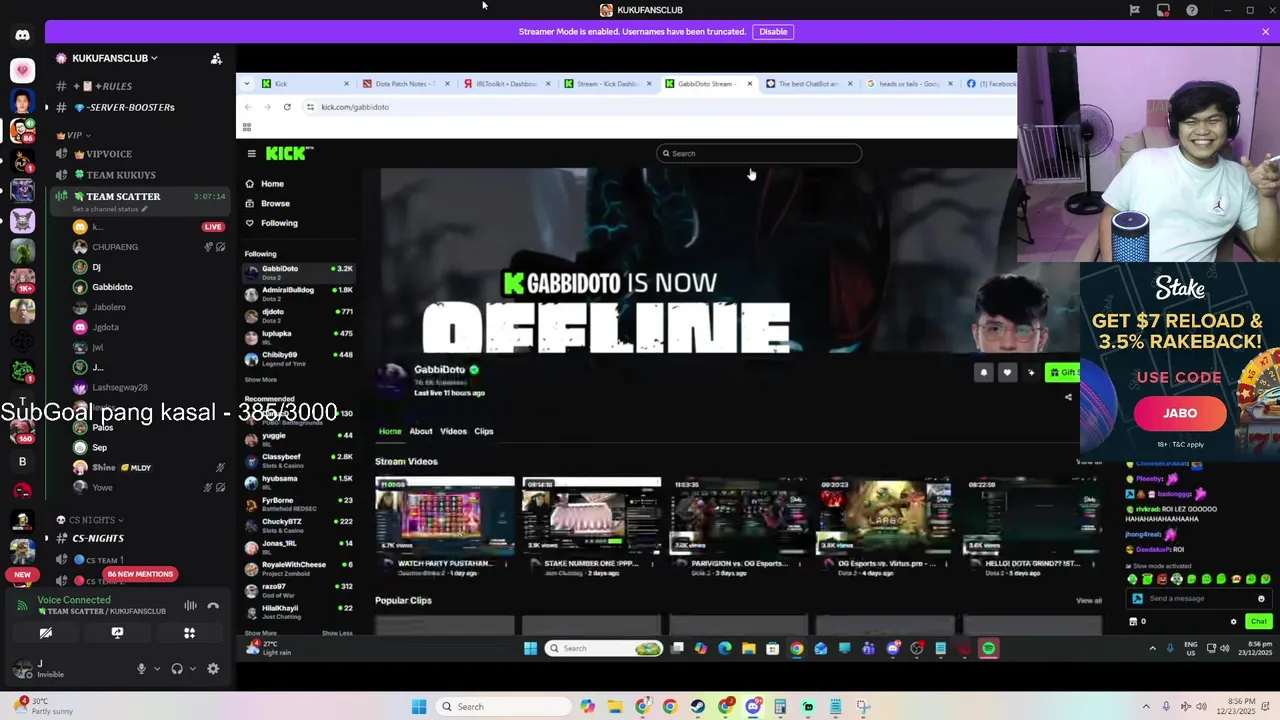Toggle follow heart for GabbiDoto
The width and height of the screenshot is (1280, 720).
click(1007, 372)
